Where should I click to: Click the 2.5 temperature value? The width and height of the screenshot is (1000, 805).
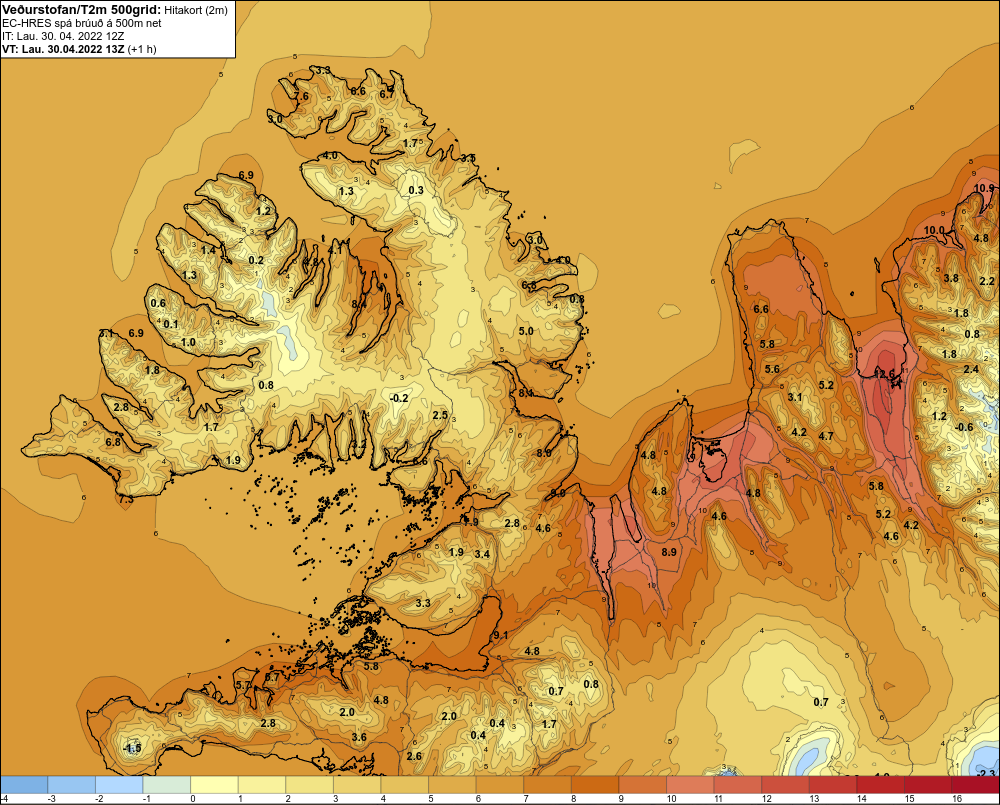440,415
